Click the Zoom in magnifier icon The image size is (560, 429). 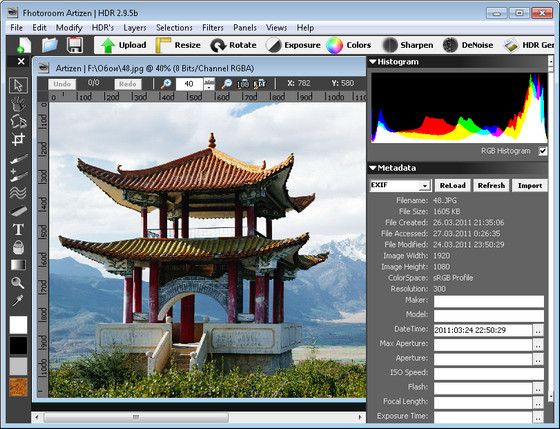pyautogui.click(x=166, y=84)
